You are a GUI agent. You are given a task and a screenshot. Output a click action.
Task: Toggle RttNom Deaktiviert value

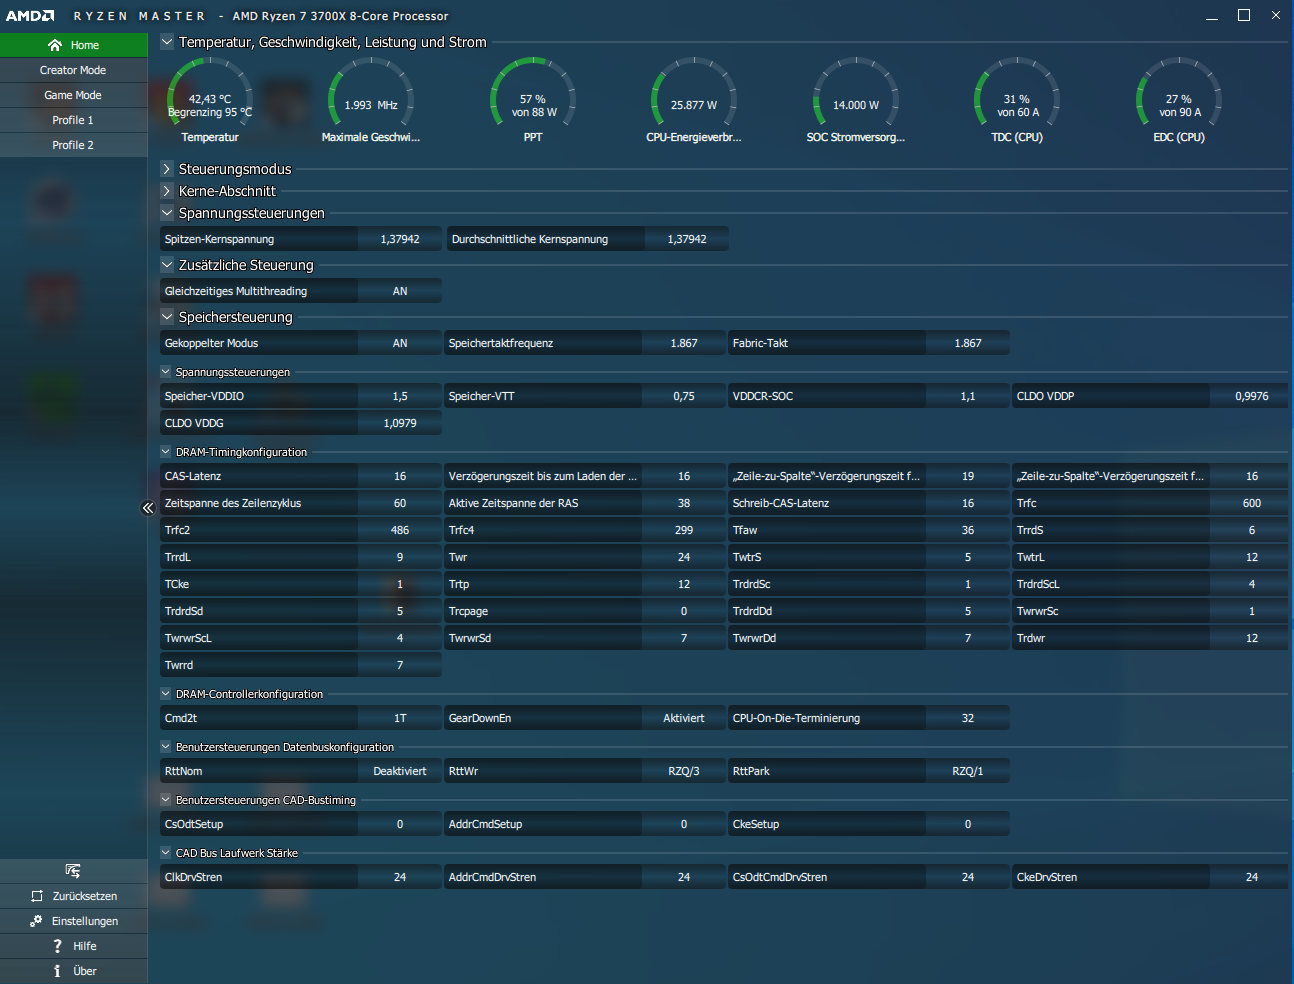click(x=400, y=771)
